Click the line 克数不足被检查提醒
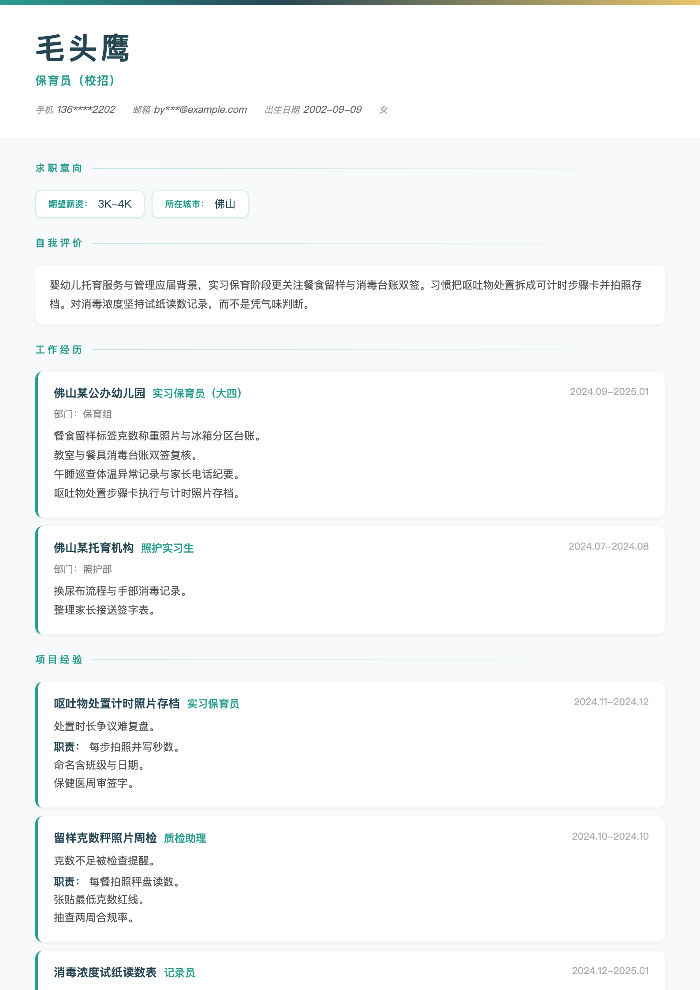Viewport: 700px width, 990px height. pos(104,861)
